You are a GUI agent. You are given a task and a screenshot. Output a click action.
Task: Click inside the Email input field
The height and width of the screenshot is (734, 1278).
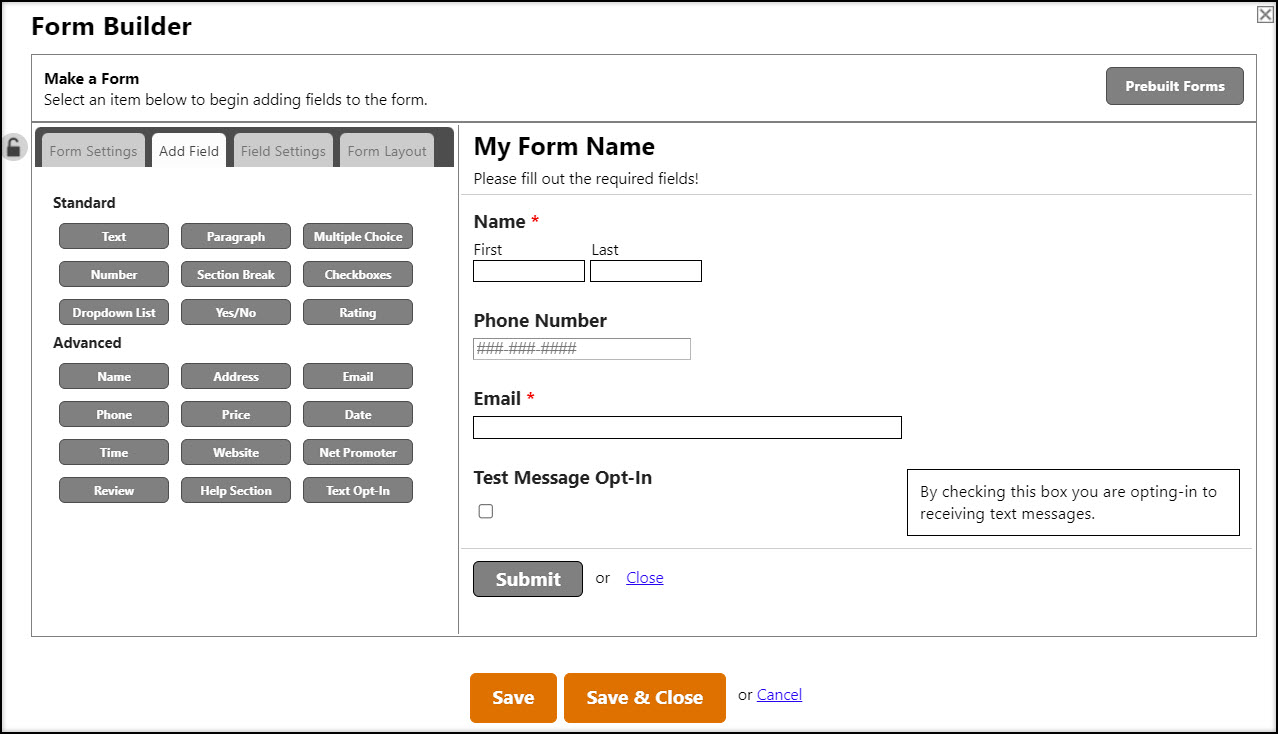[x=686, y=427]
